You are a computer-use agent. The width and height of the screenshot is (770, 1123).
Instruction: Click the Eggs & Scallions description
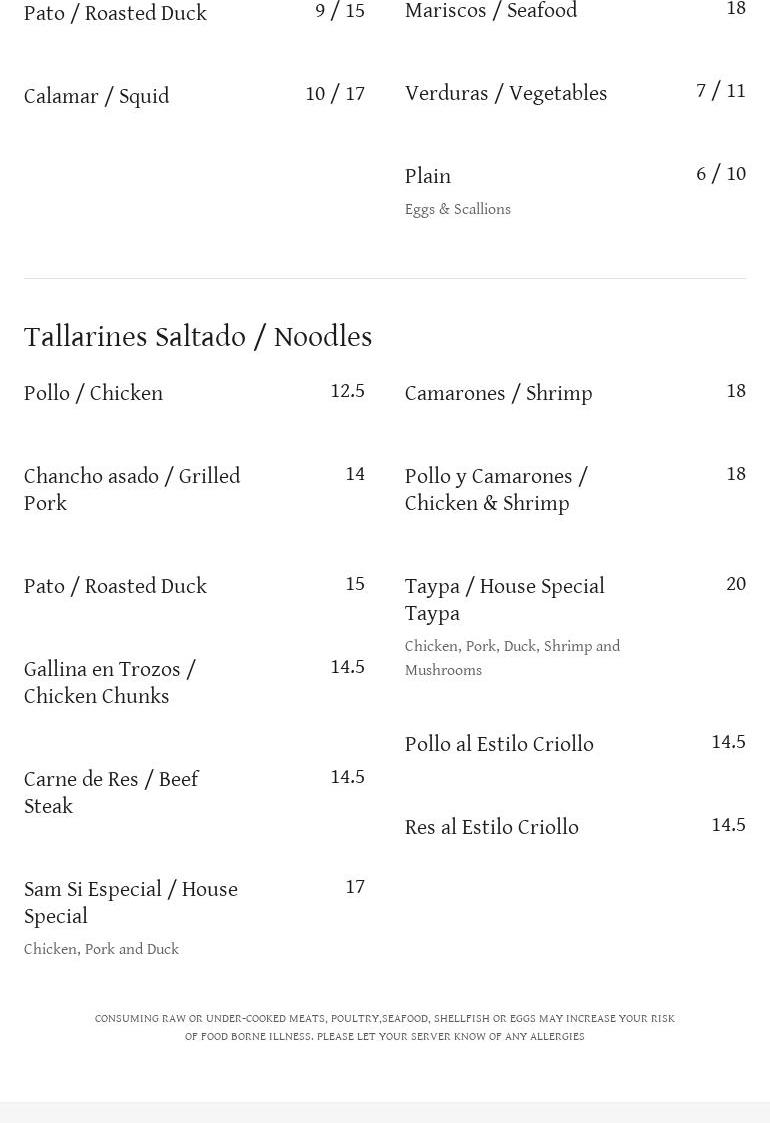[x=458, y=209]
